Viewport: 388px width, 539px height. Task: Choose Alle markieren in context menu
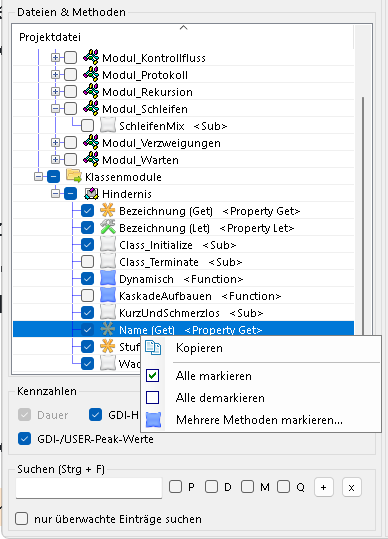[261, 375]
